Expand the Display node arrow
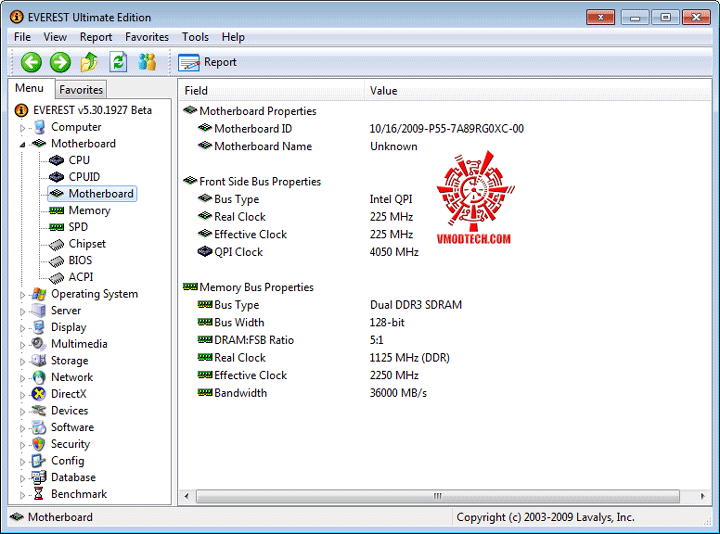 click(x=22, y=328)
